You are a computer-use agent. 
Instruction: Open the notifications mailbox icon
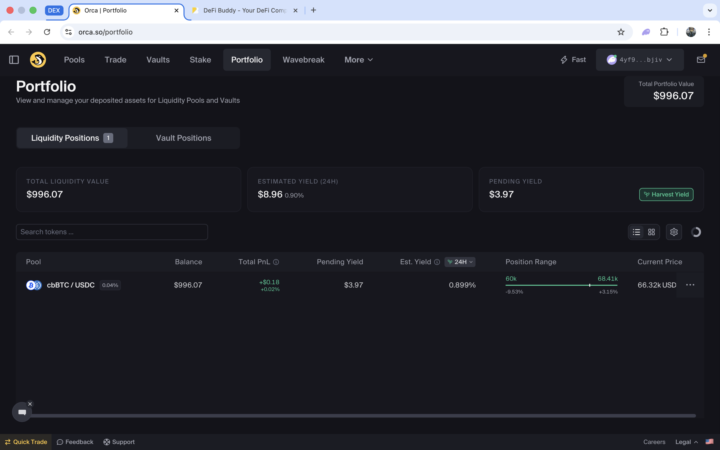701,59
